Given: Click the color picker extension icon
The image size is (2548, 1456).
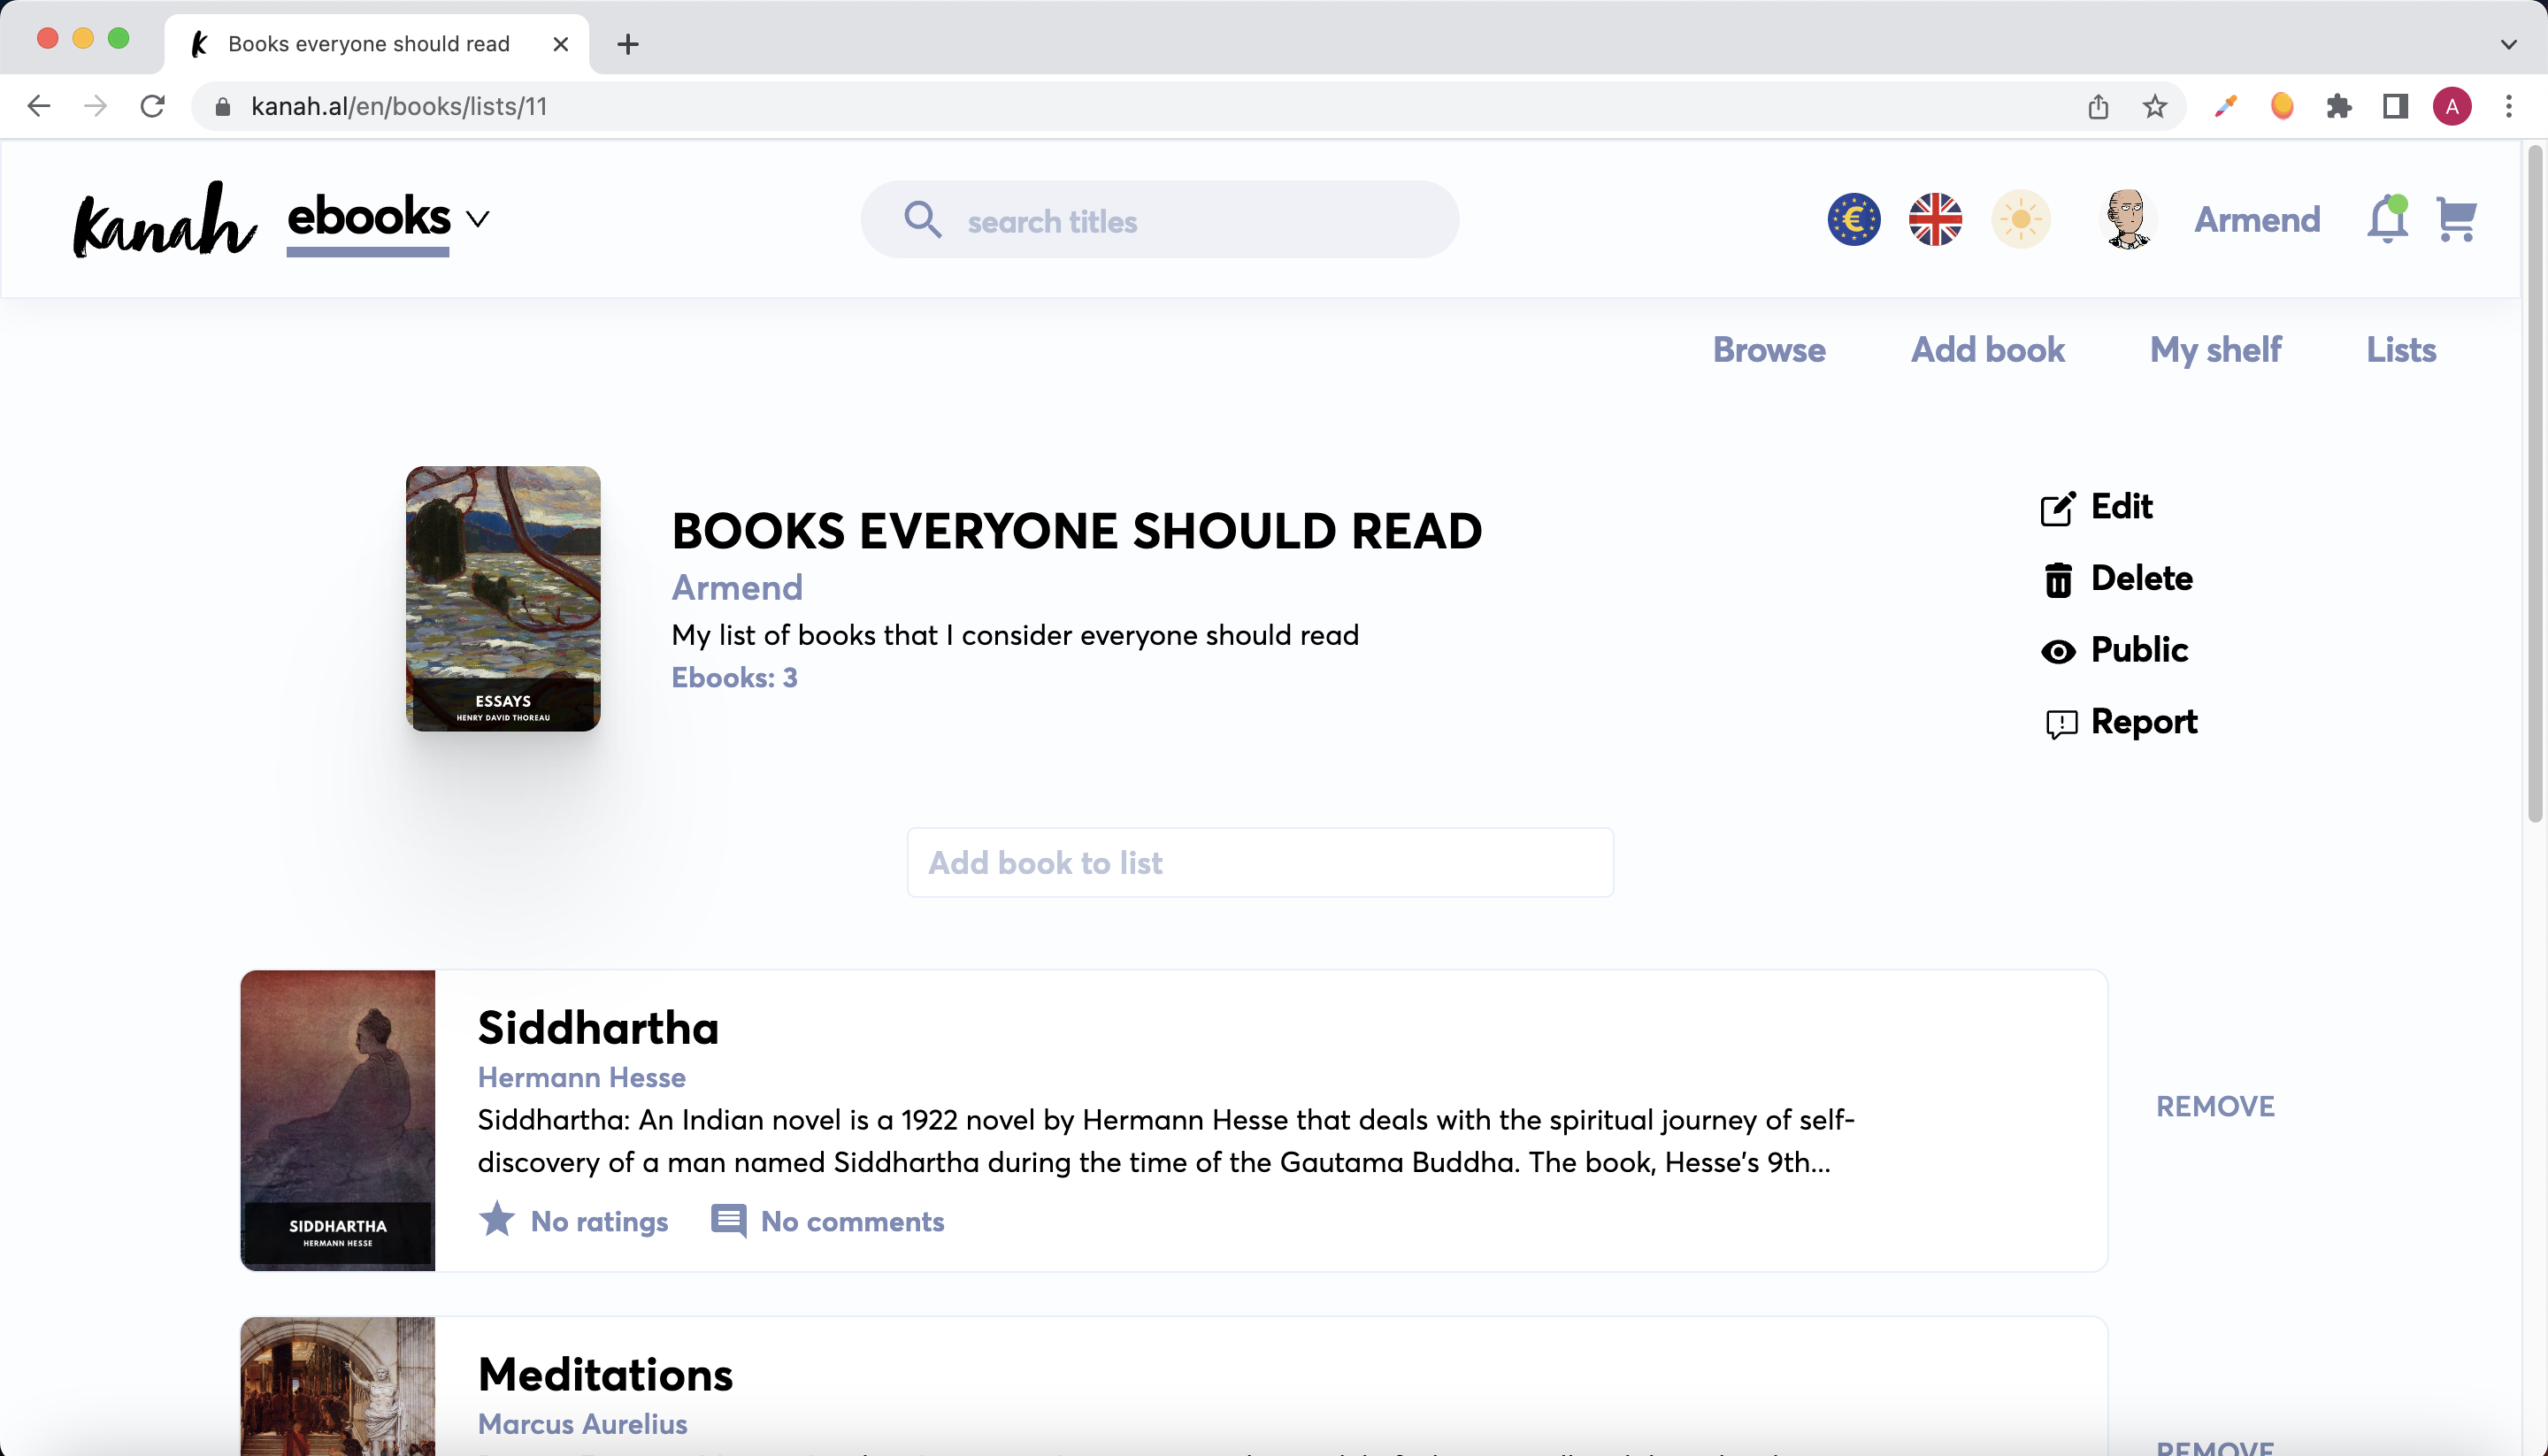Looking at the screenshot, I should [x=2224, y=106].
